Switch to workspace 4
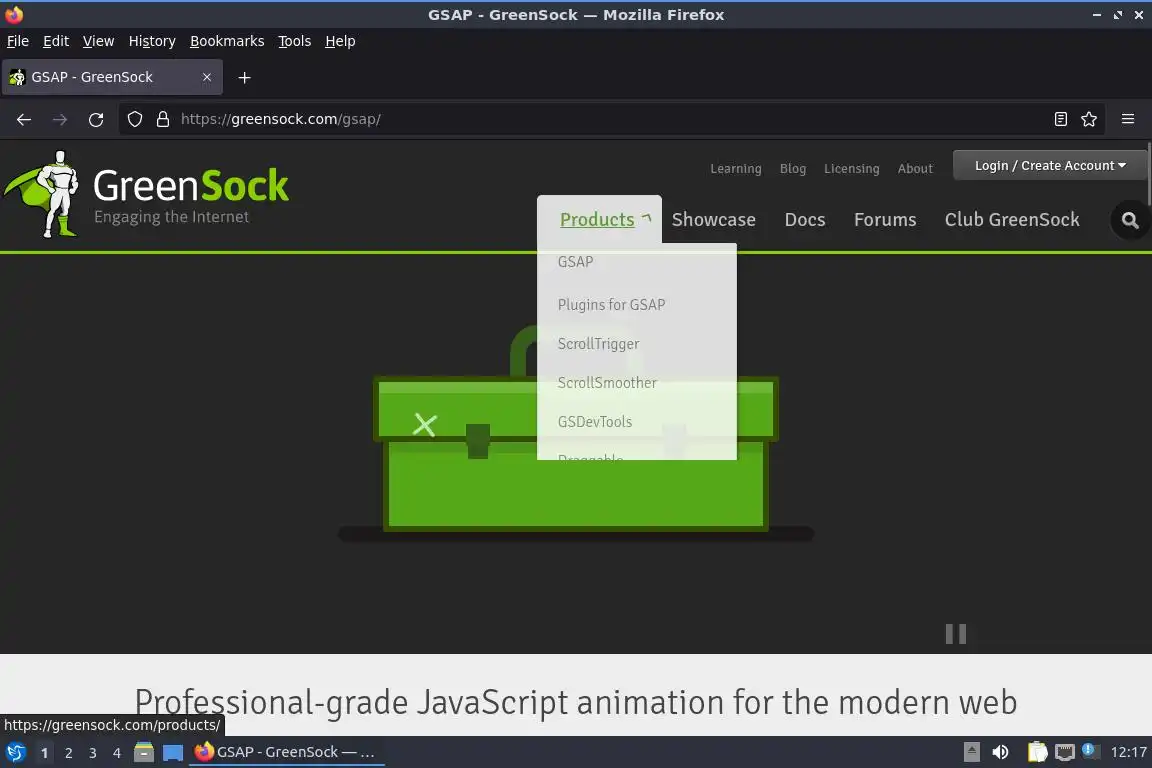This screenshot has width=1152, height=768. pos(117,753)
